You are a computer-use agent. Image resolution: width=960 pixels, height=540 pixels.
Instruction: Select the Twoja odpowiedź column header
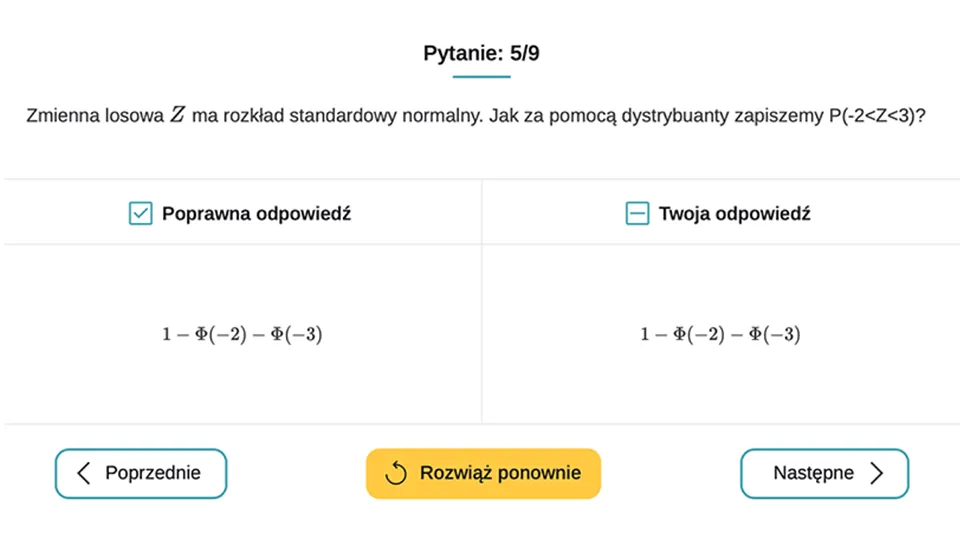721,212
